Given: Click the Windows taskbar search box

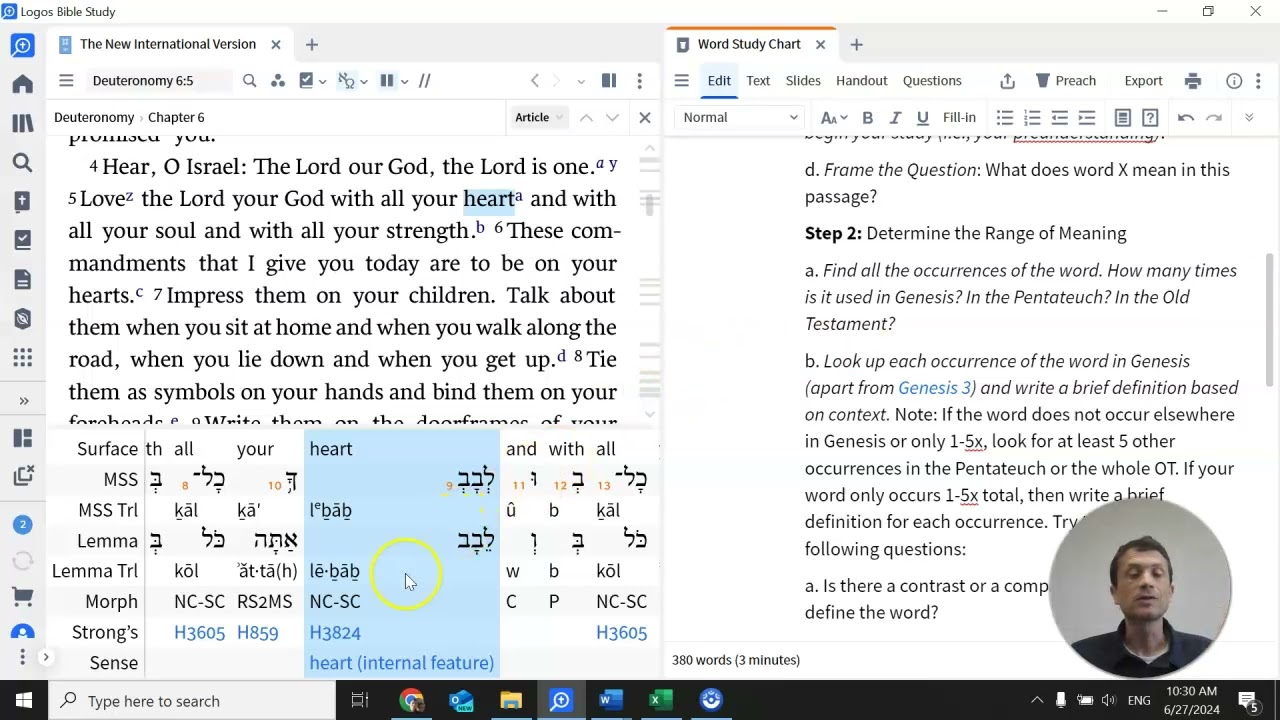Looking at the screenshot, I should 192,701.
